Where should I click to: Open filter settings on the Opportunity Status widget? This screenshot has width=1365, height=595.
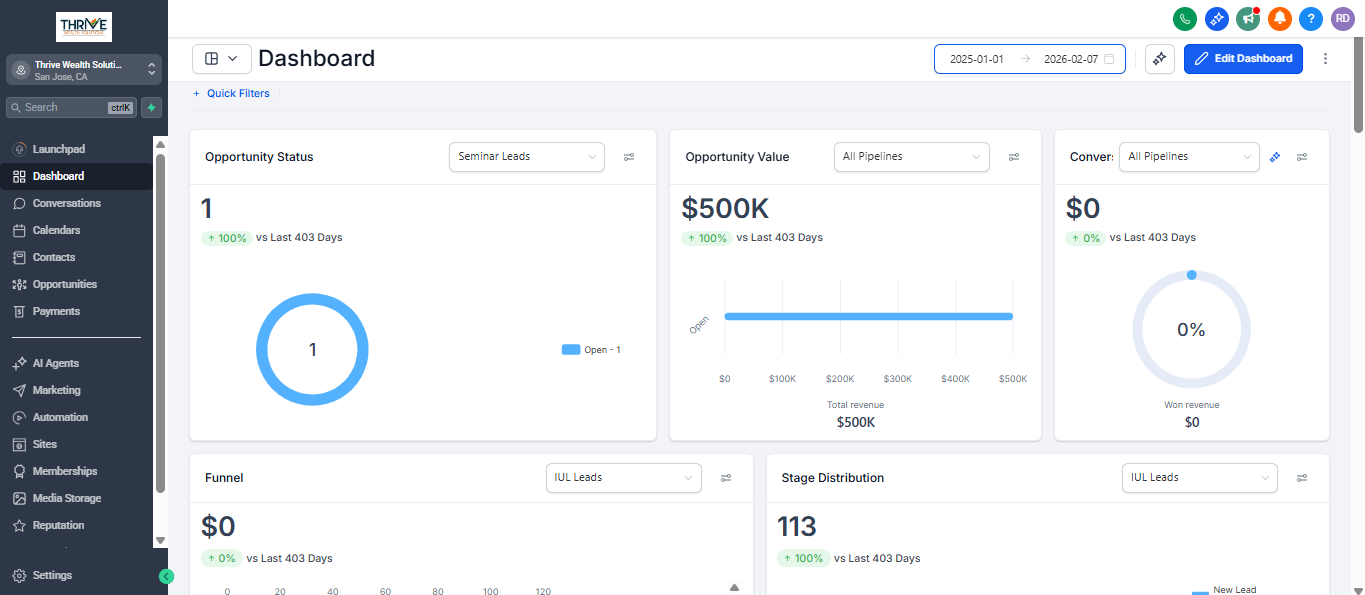click(x=629, y=157)
